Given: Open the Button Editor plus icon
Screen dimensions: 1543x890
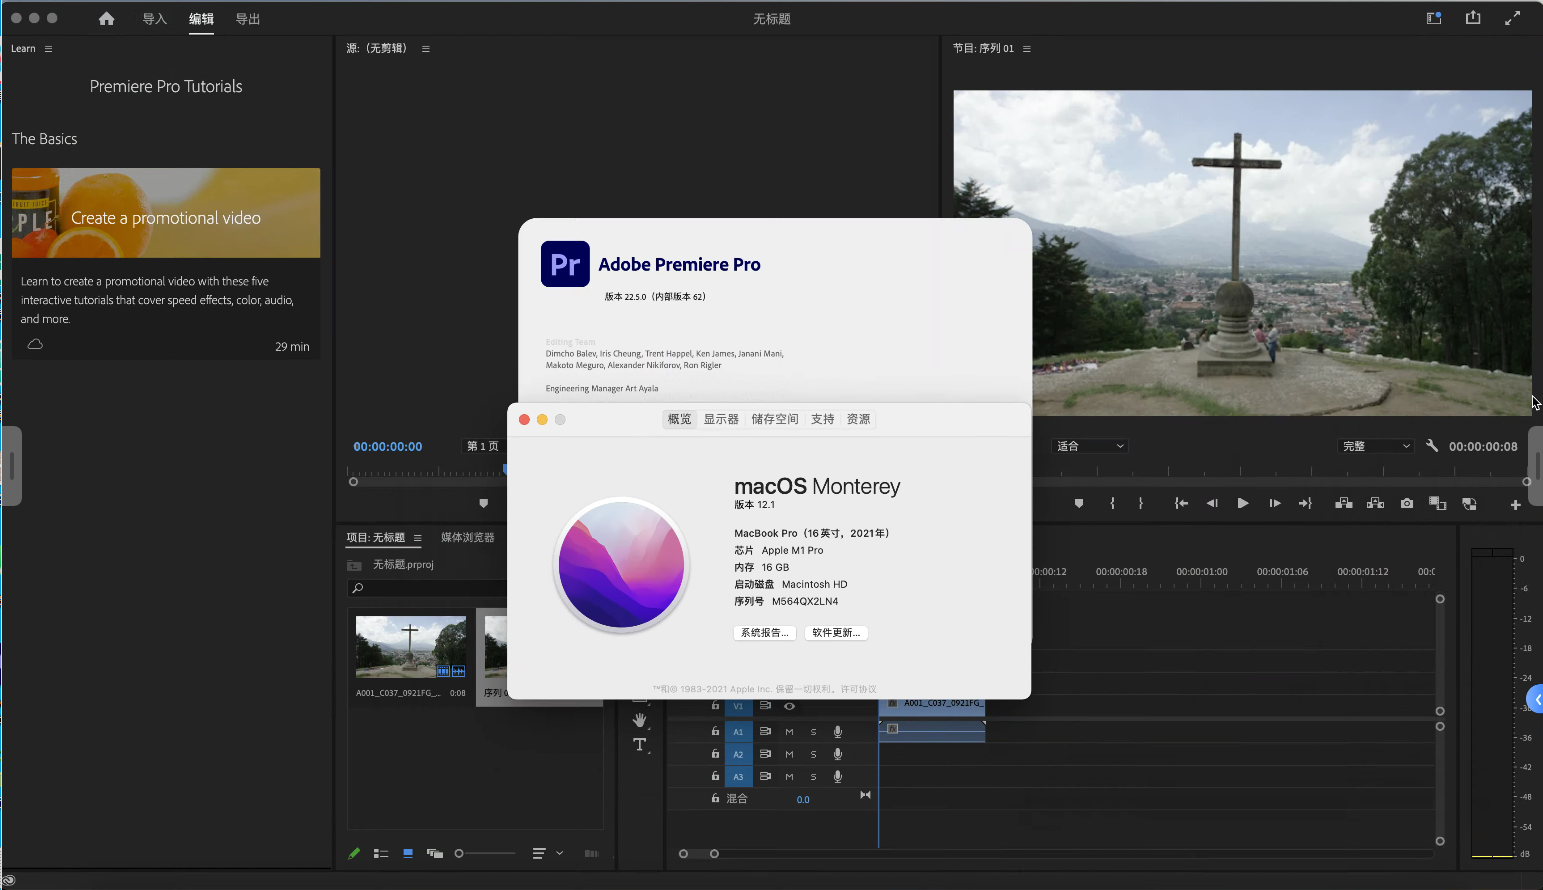Looking at the screenshot, I should click(x=1515, y=505).
